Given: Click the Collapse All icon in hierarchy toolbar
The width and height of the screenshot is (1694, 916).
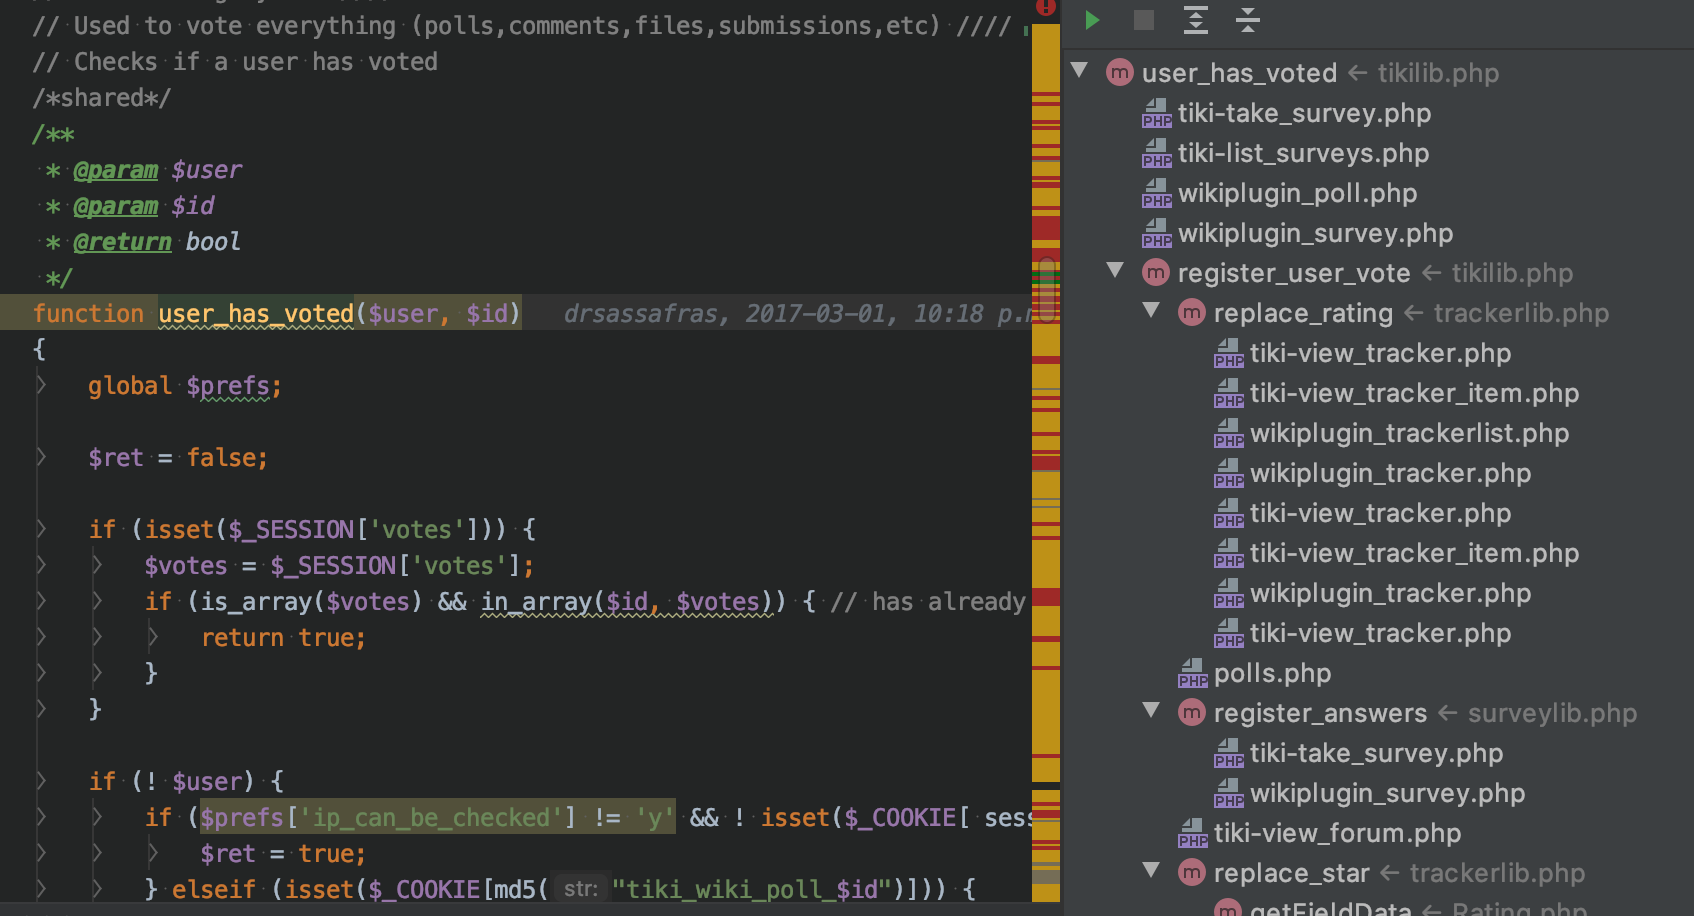Looking at the screenshot, I should [1247, 19].
